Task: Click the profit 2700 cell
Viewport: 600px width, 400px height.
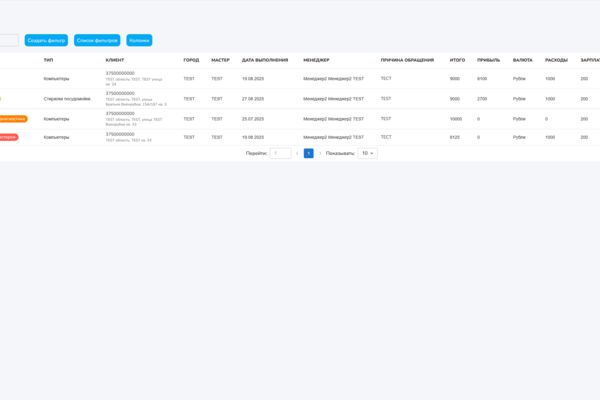Action: pos(482,99)
